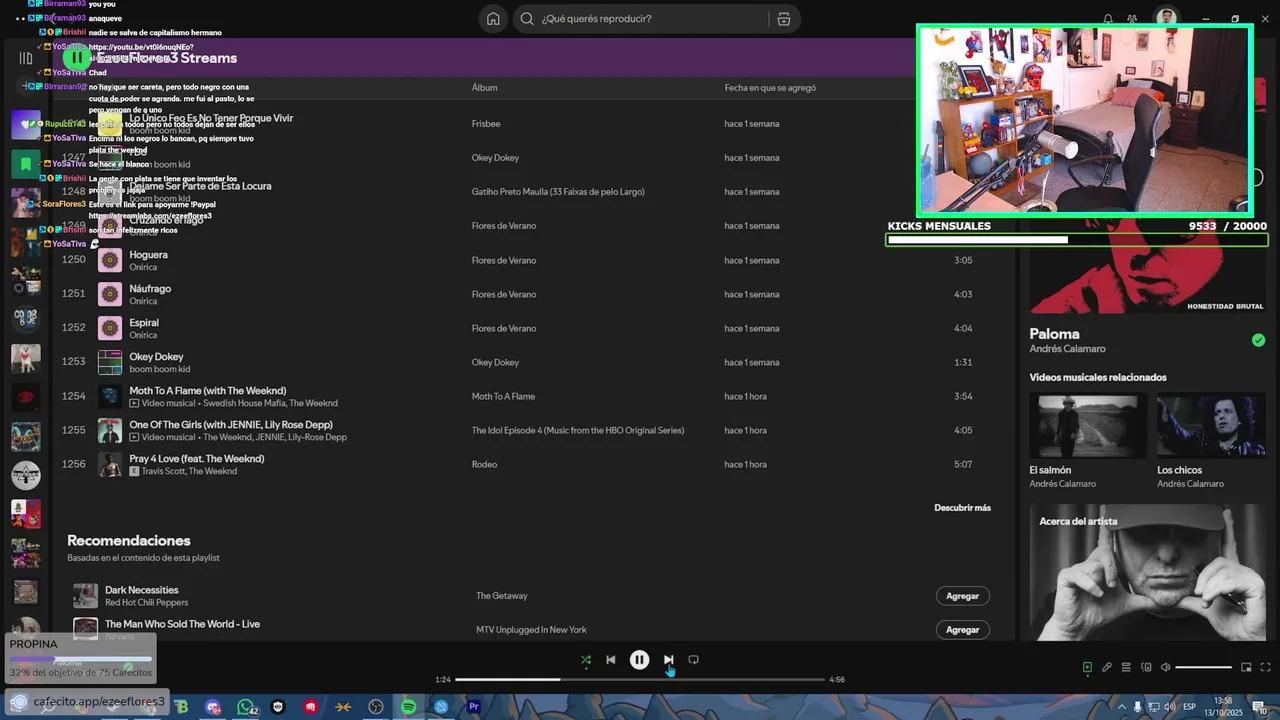Image resolution: width=1280 pixels, height=720 pixels.
Task: Sort by the Álbum column header
Action: (x=484, y=88)
